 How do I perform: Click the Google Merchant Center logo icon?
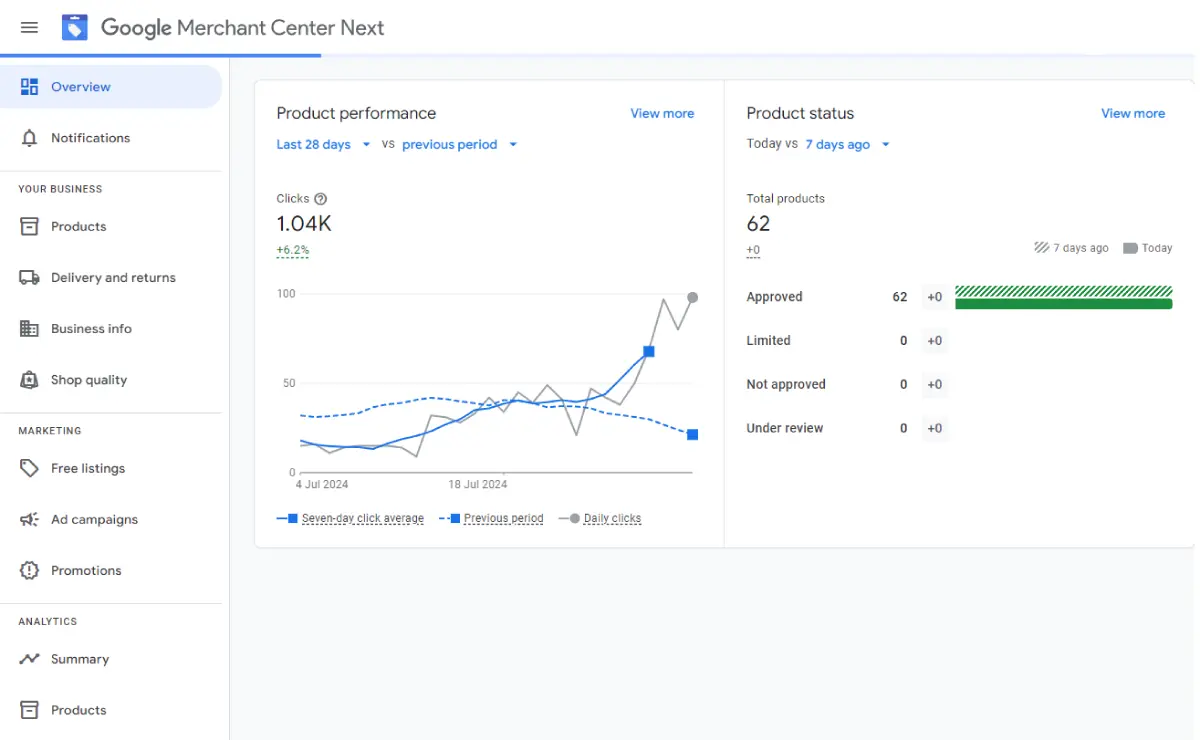[x=75, y=27]
